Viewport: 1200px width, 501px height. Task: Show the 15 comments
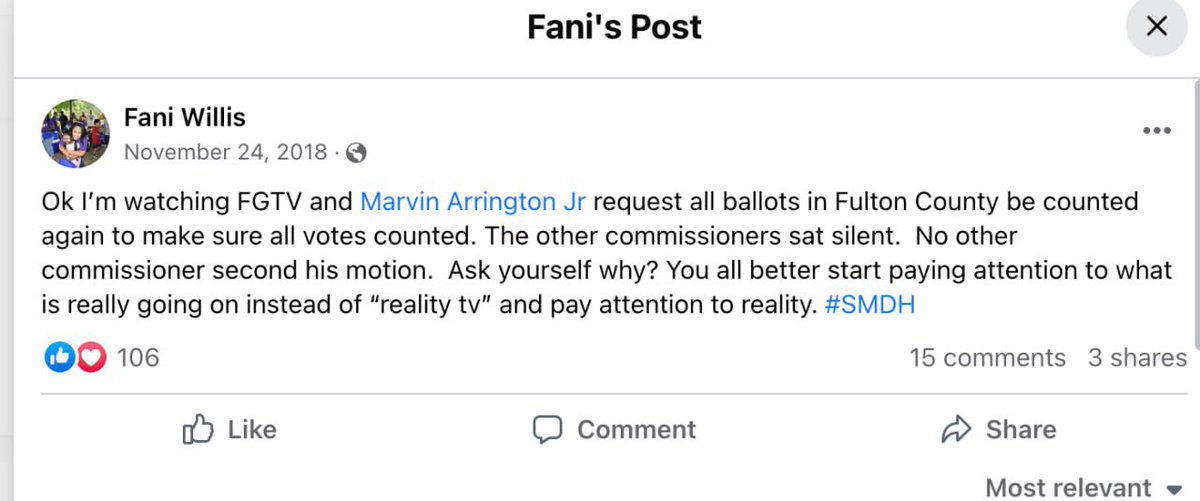tap(987, 357)
